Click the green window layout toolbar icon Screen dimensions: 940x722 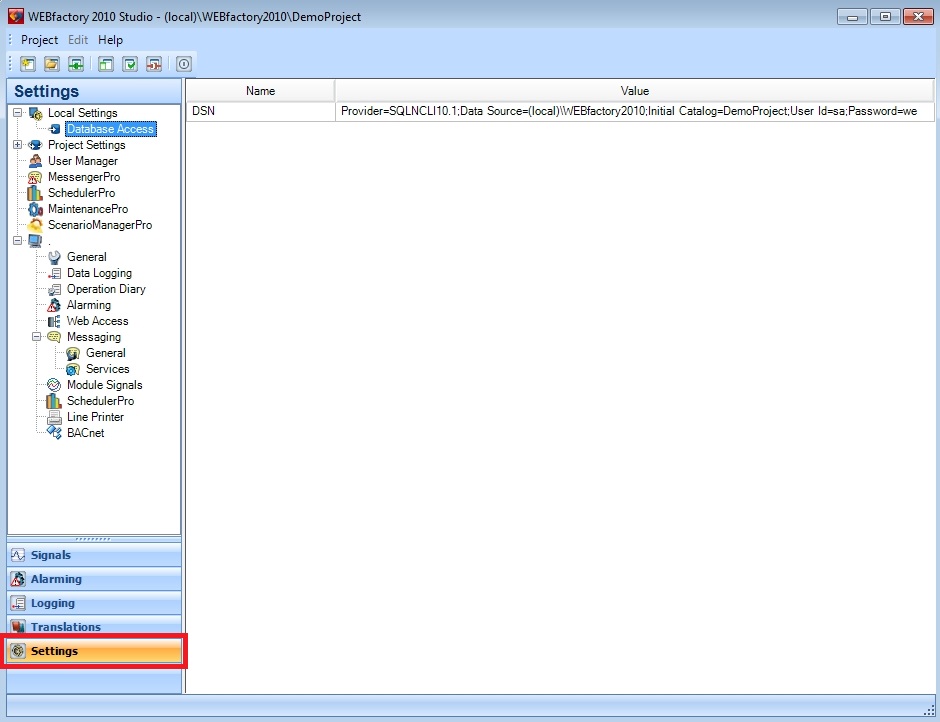click(106, 64)
